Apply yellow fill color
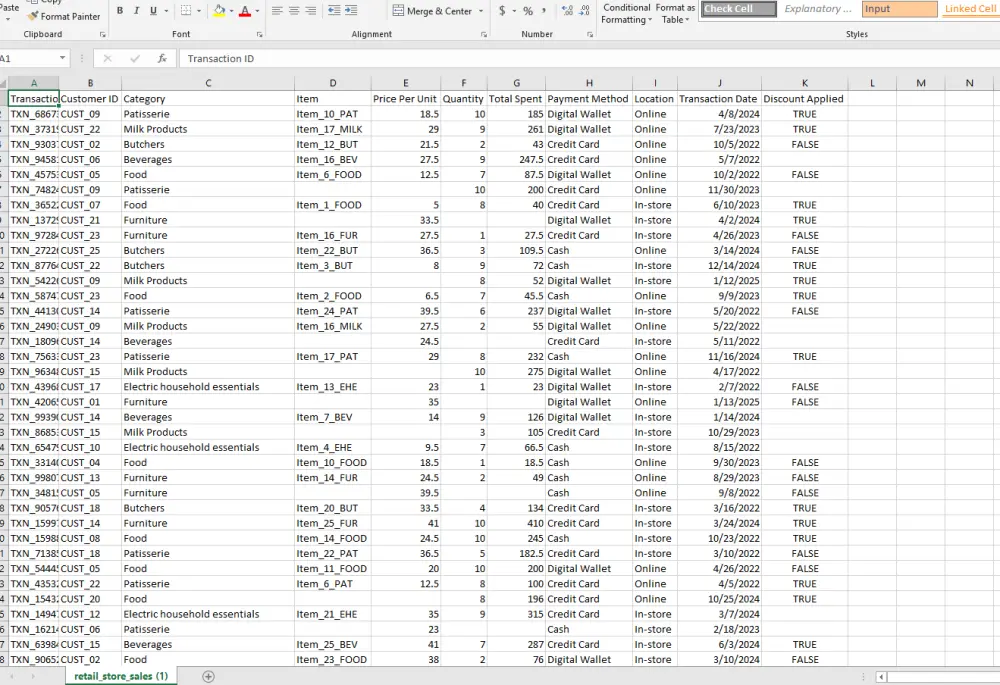The height and width of the screenshot is (685, 1000). [219, 11]
